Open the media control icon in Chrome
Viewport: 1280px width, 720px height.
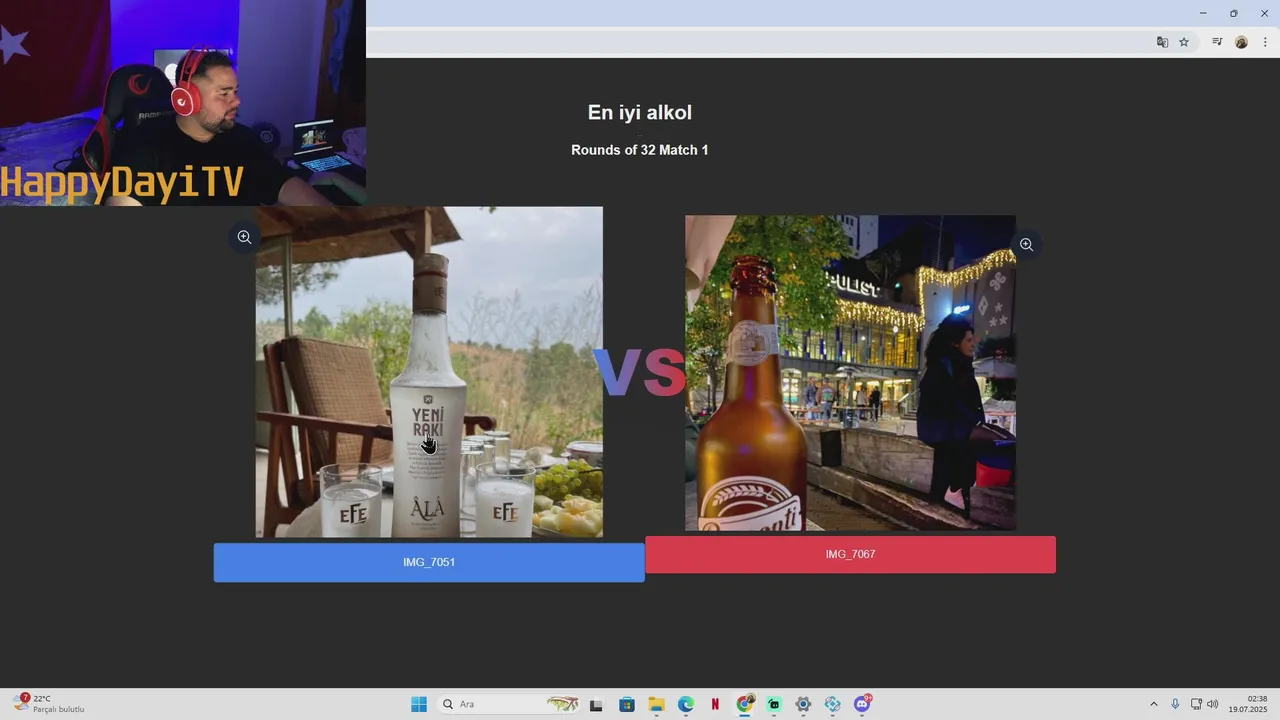click(x=1217, y=42)
